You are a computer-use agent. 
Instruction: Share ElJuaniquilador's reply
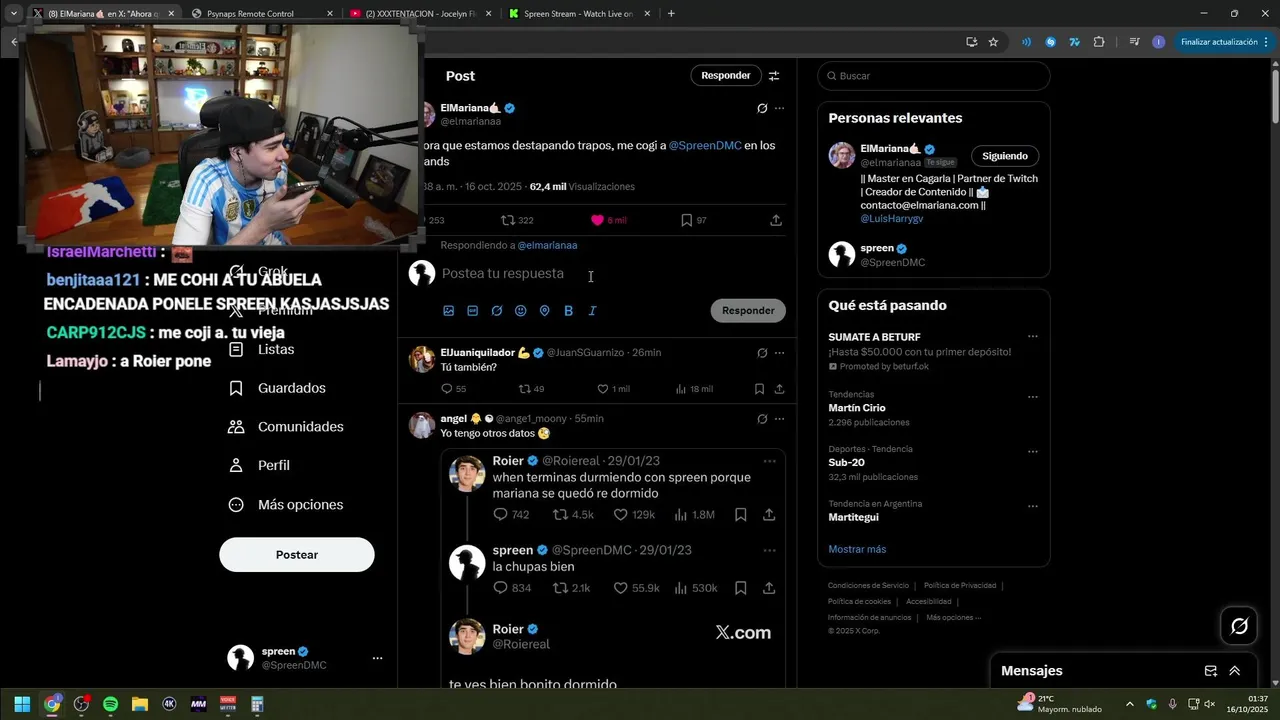(x=779, y=389)
